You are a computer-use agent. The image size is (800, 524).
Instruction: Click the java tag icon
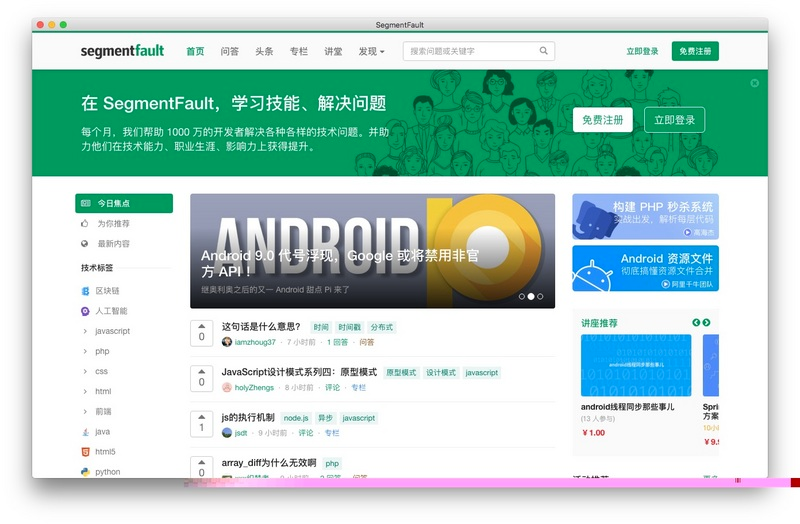point(85,432)
